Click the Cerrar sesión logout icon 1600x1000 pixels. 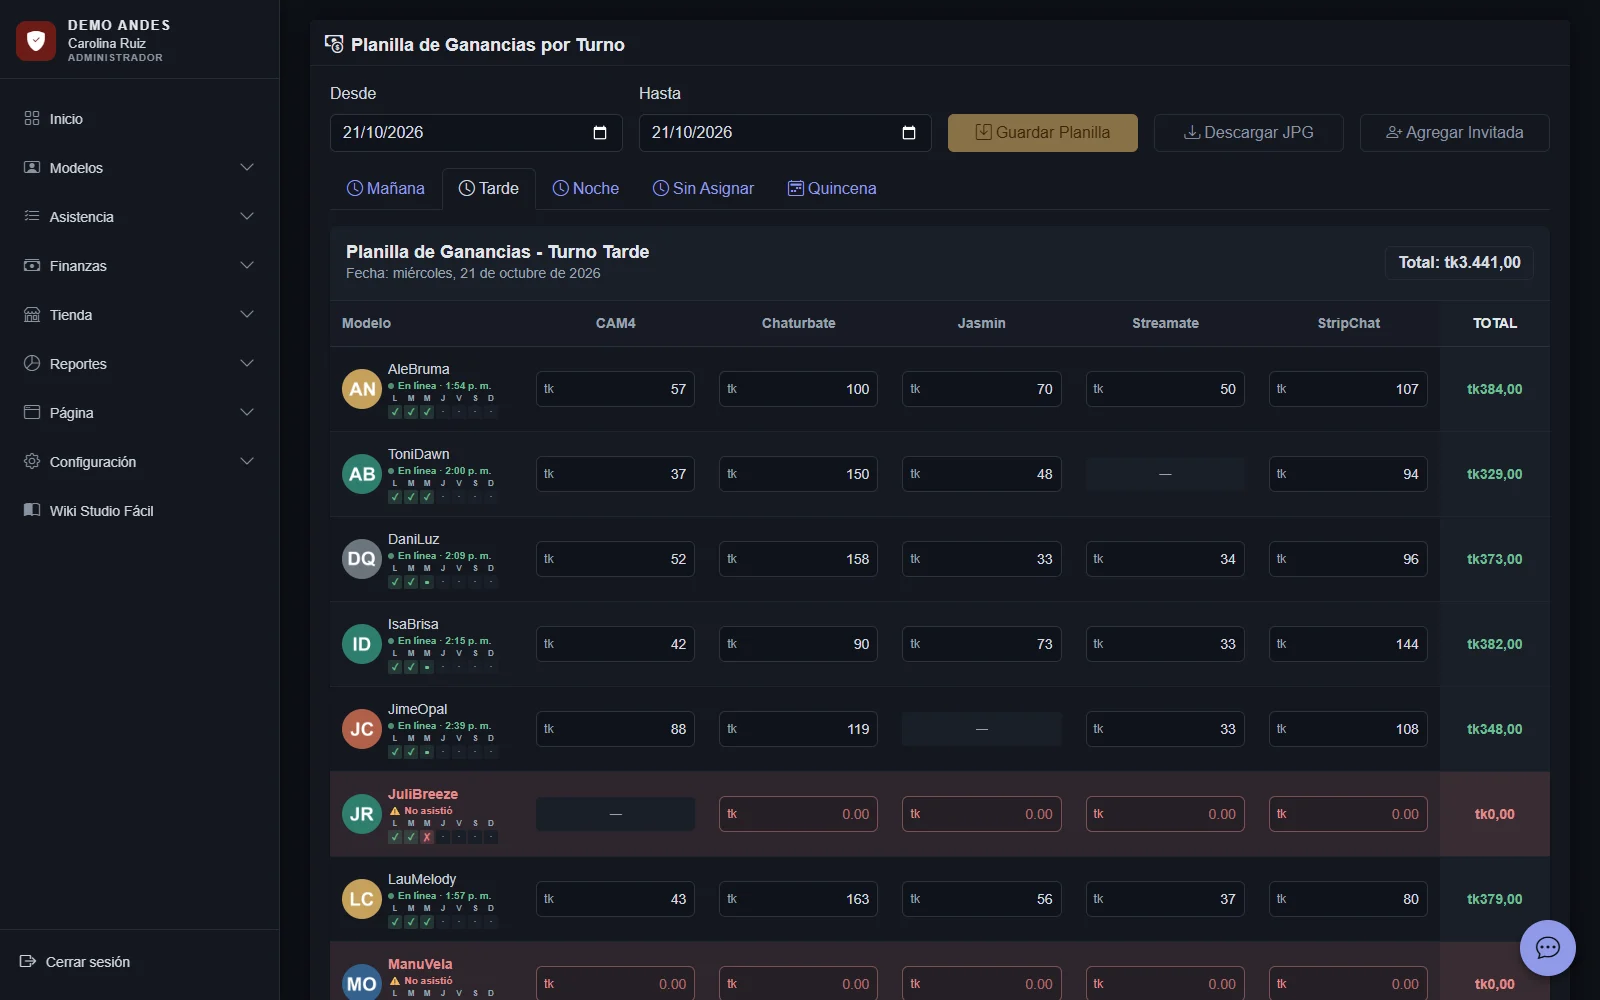click(x=28, y=961)
